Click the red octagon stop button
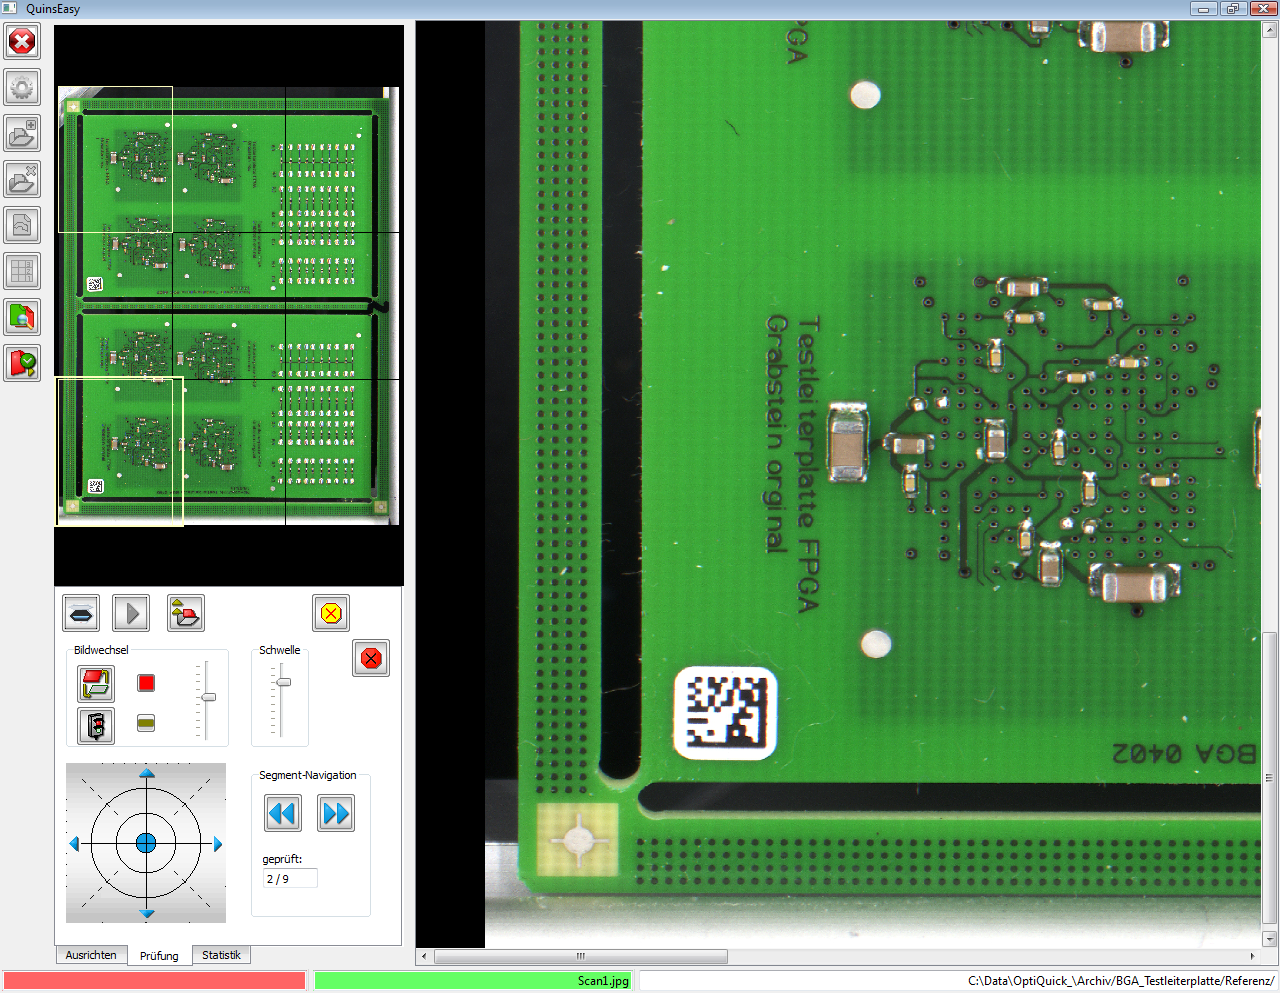This screenshot has height=993, width=1280. 371,658
